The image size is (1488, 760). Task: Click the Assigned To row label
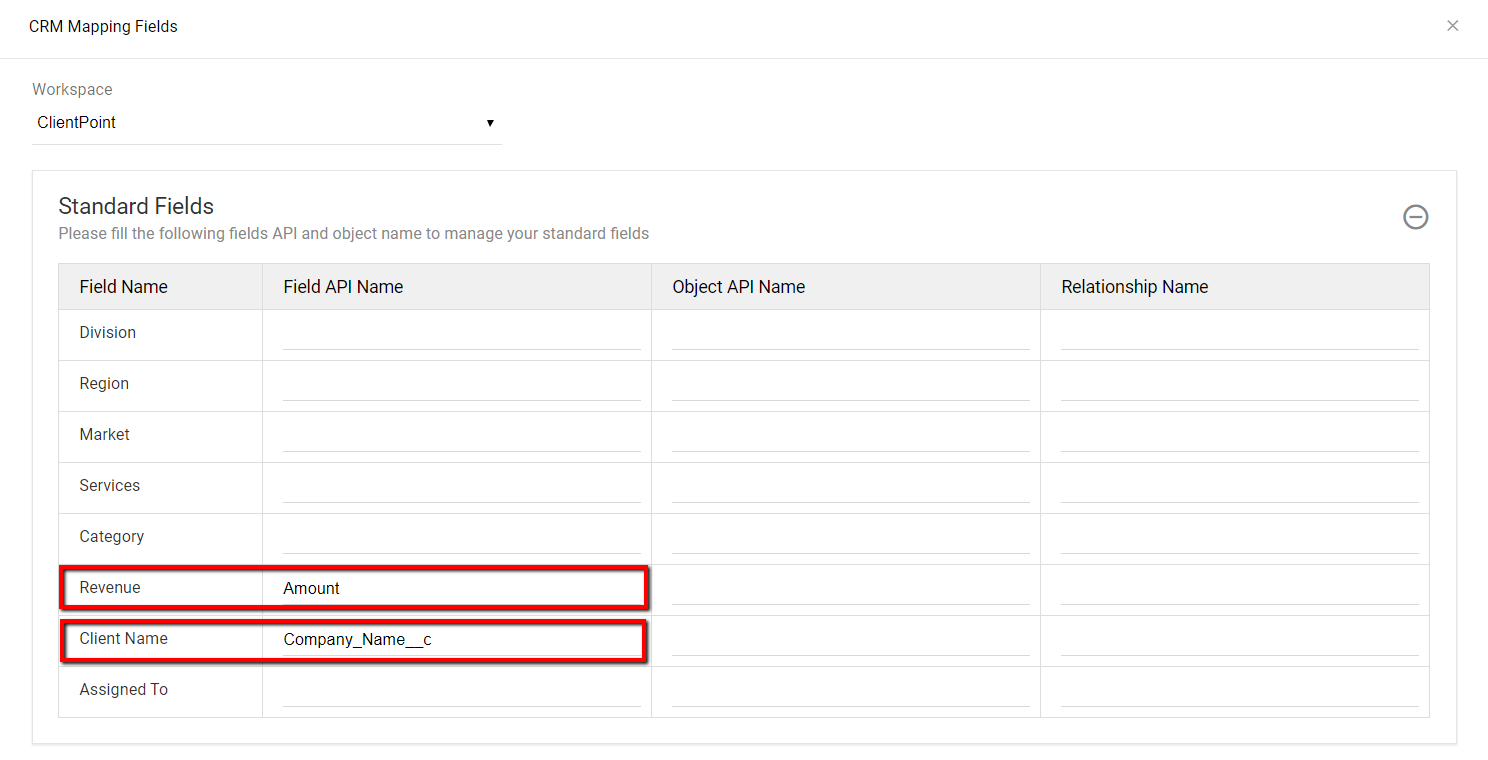(123, 690)
